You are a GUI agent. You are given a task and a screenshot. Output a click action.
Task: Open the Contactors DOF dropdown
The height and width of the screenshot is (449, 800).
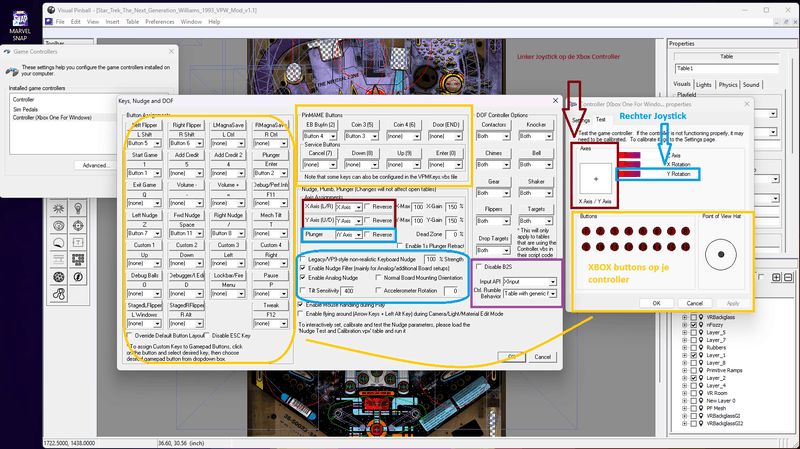[493, 137]
